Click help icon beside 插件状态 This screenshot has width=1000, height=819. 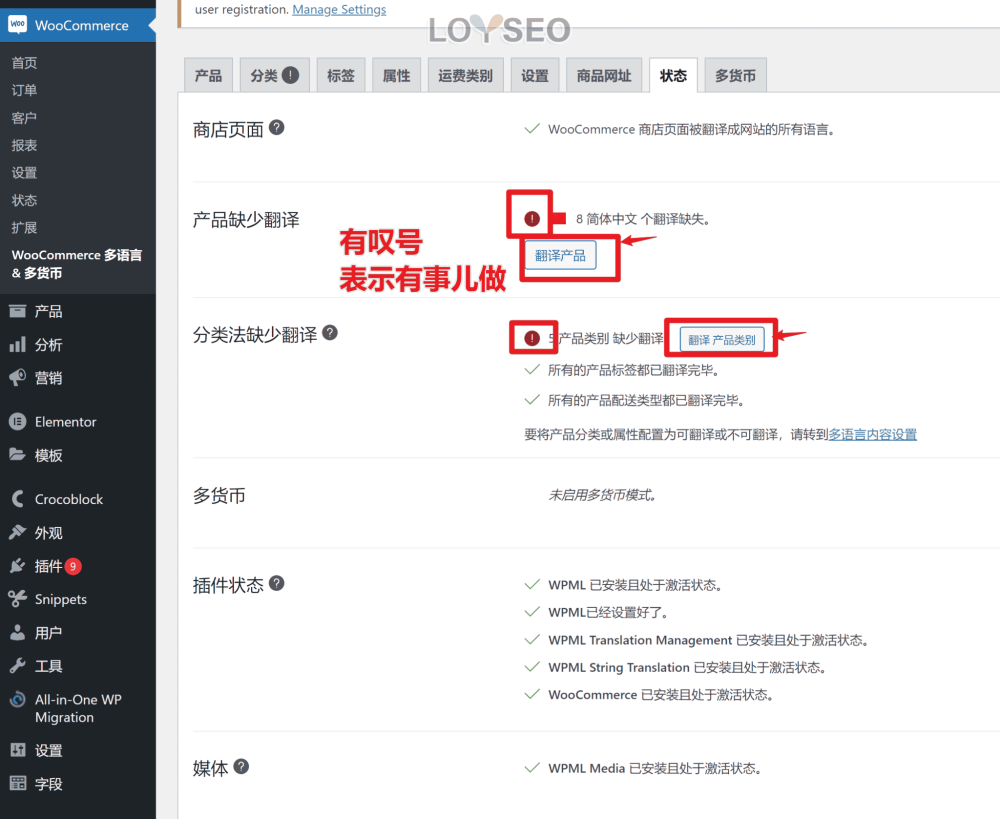(x=276, y=583)
